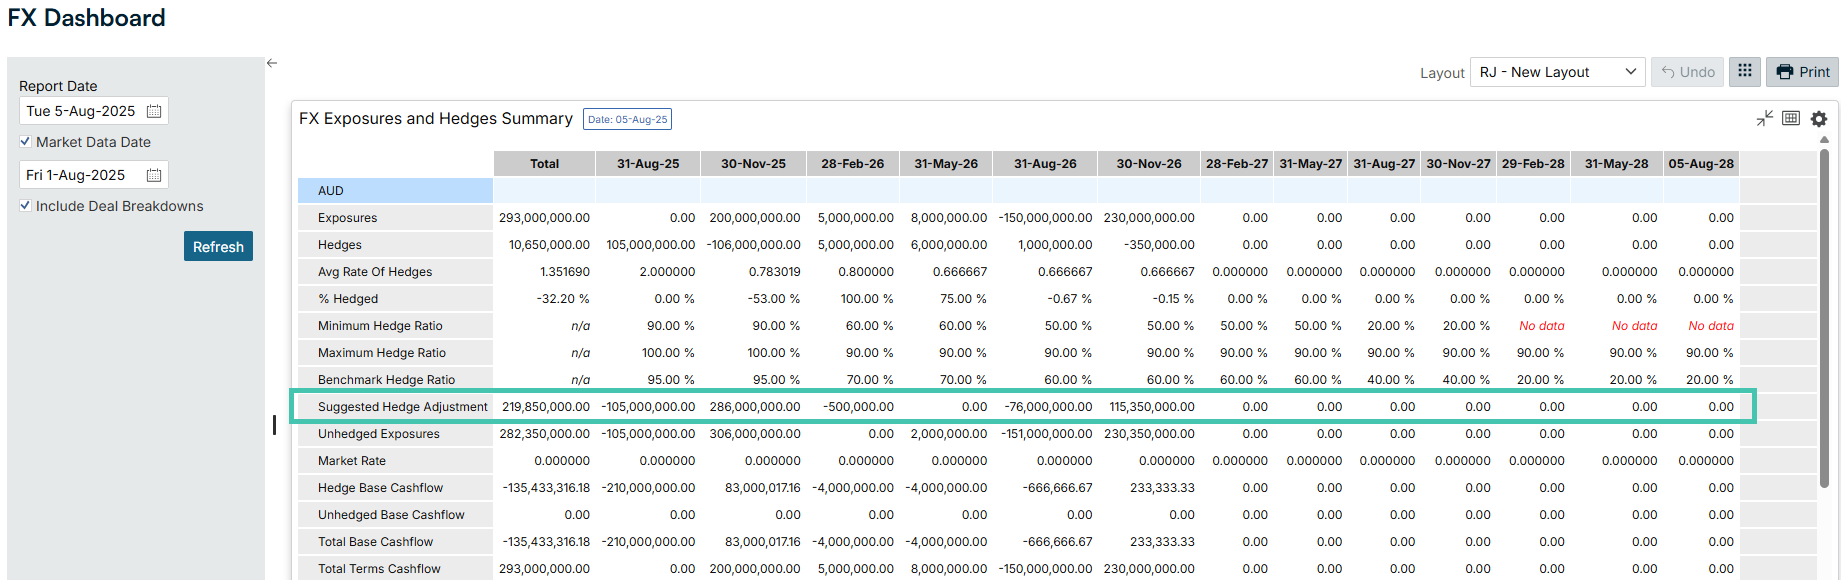
Task: Click the Report Date input field
Action: pos(94,111)
